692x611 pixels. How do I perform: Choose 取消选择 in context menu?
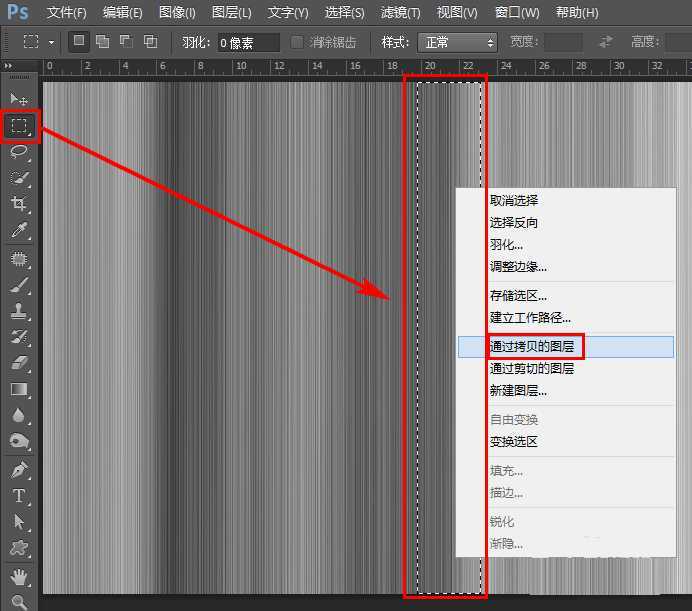click(x=565, y=201)
